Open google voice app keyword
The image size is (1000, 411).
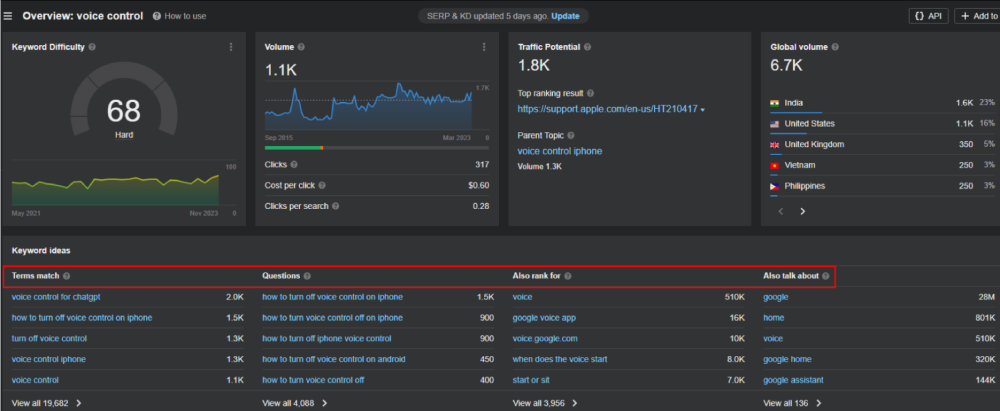[x=544, y=318]
